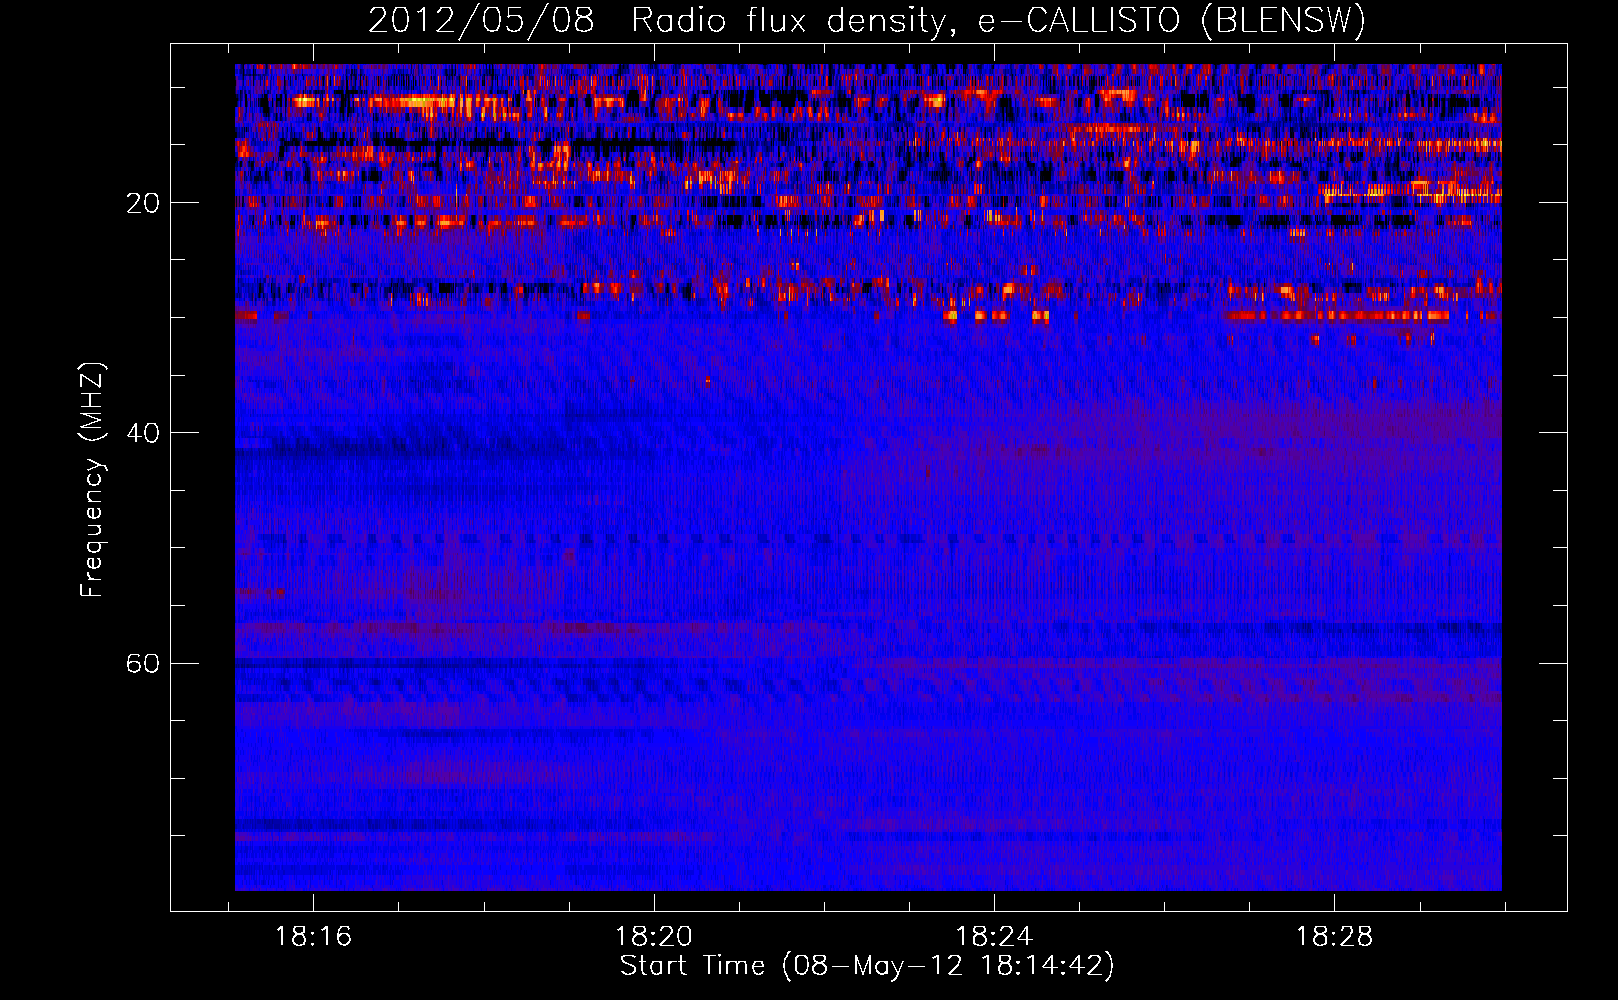
Task: Click the 20 MHz frequency tick label
Action: [142, 203]
